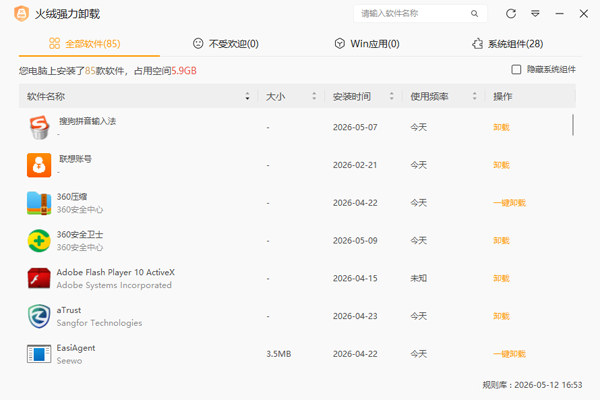Image resolution: width=600 pixels, height=400 pixels.
Task: Uninstall 搜狗拼音输入法
Action: click(x=501, y=127)
